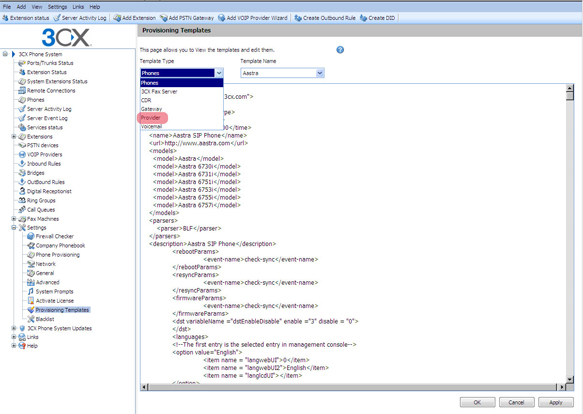Expand the Fax Machines tree node
The width and height of the screenshot is (583, 414).
pos(14,219)
